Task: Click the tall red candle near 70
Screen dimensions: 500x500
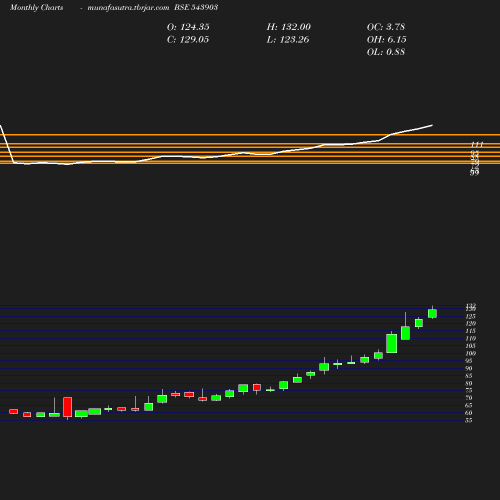Action: coord(68,407)
